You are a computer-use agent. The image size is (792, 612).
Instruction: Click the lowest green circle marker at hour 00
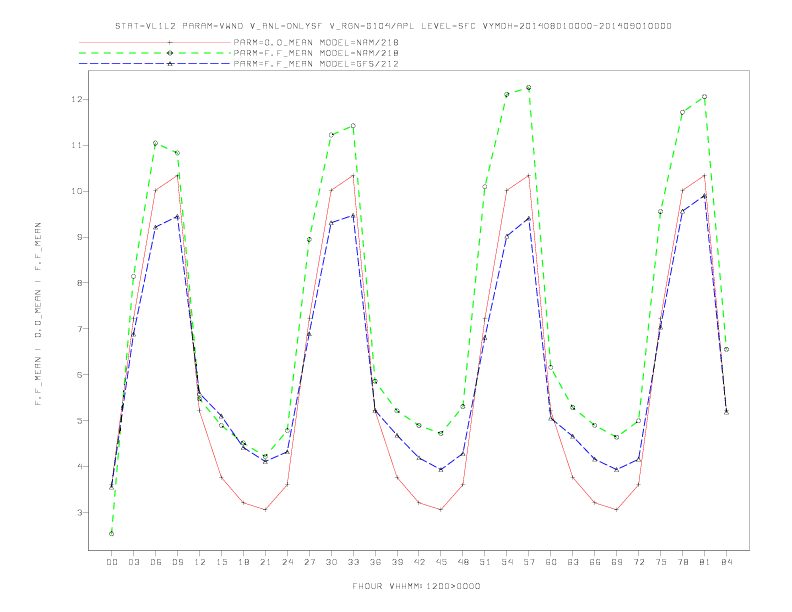tap(112, 534)
